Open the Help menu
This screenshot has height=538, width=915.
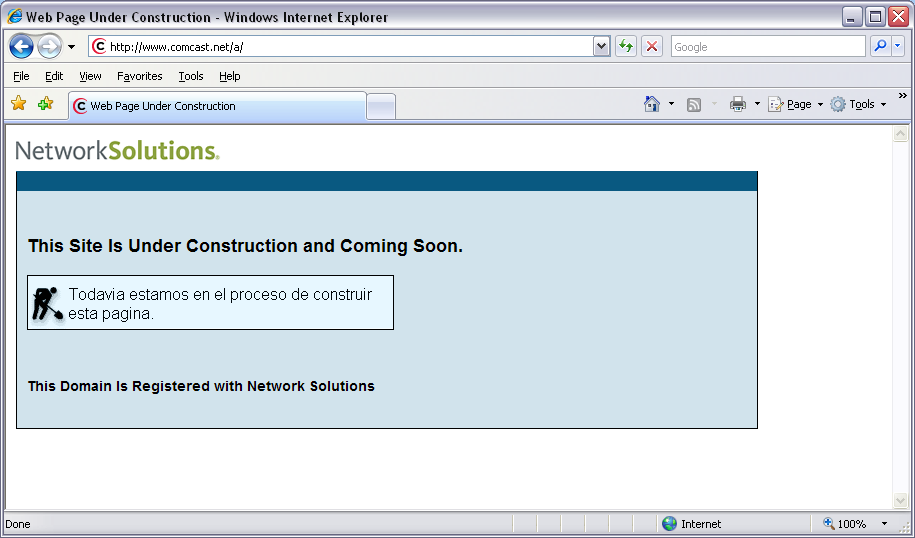pyautogui.click(x=229, y=76)
